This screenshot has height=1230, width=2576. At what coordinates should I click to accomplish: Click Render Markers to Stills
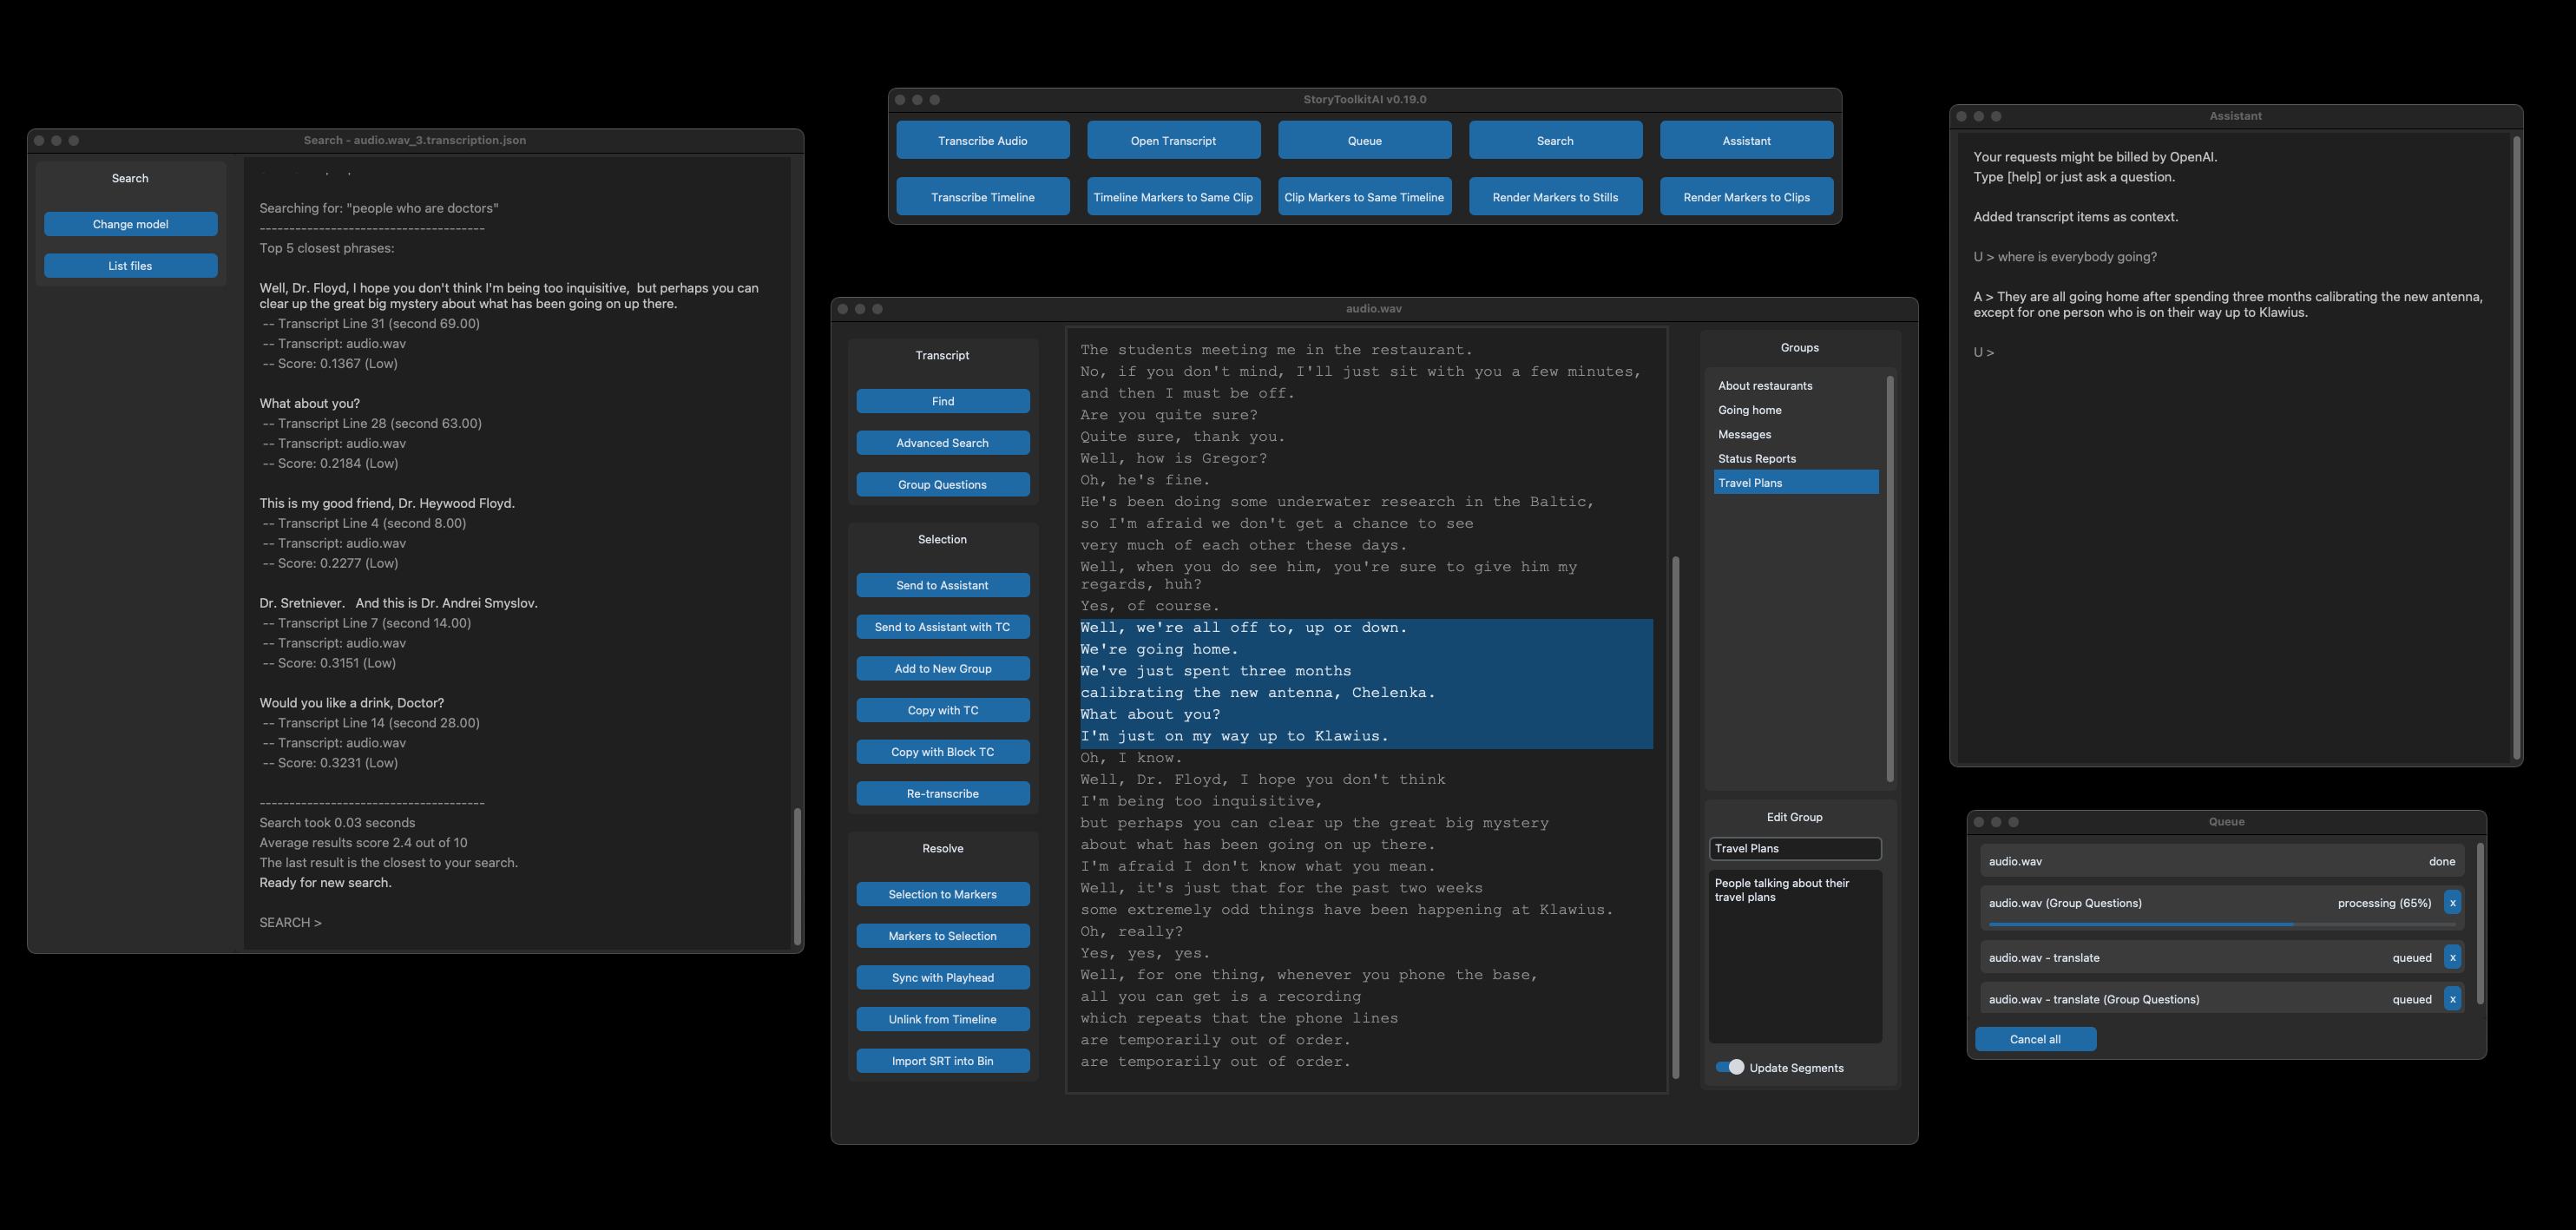pyautogui.click(x=1556, y=196)
